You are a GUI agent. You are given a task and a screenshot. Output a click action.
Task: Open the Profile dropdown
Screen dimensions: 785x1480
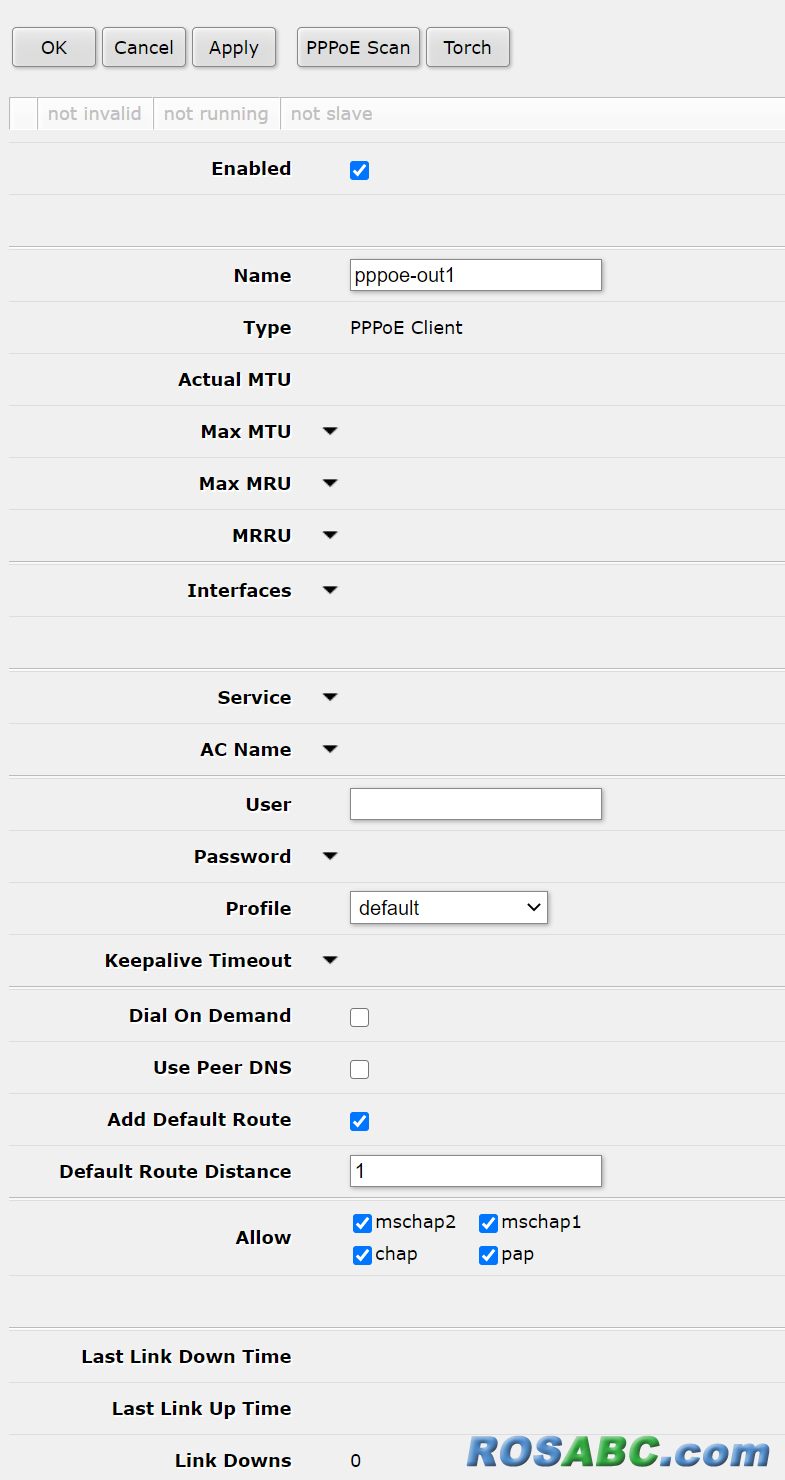point(448,908)
